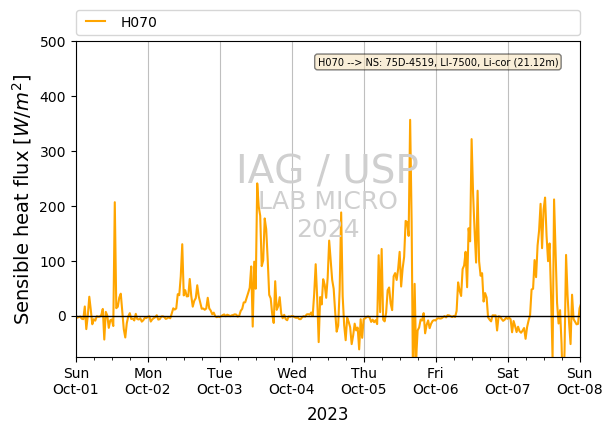Click the y-axis tick value 0

[62, 316]
